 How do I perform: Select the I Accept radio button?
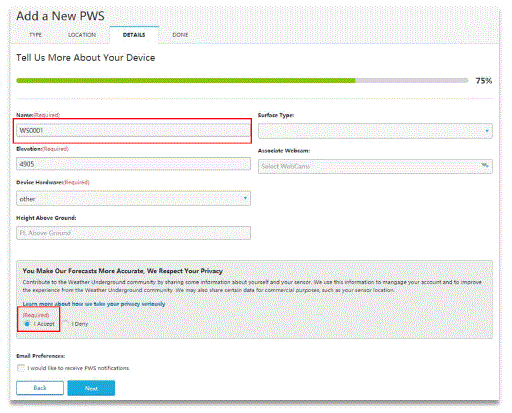(x=27, y=324)
